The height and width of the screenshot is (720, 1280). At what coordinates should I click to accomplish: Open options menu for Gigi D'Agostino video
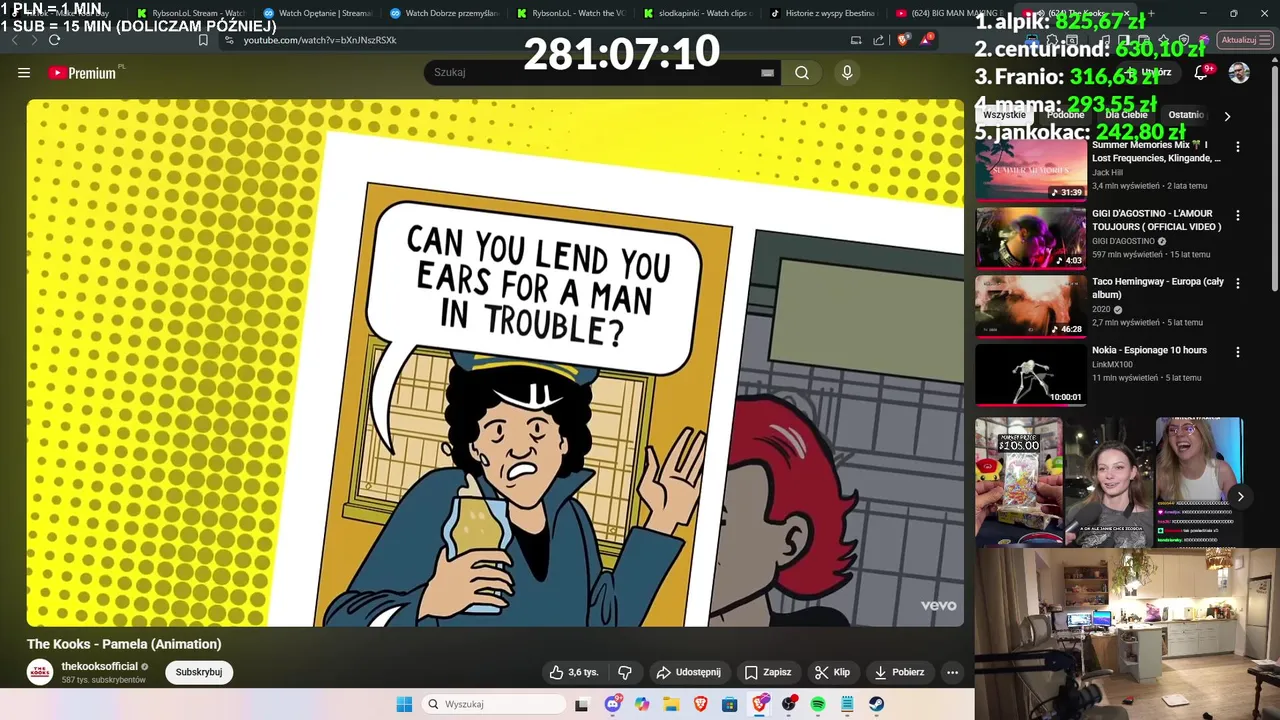[1238, 215]
